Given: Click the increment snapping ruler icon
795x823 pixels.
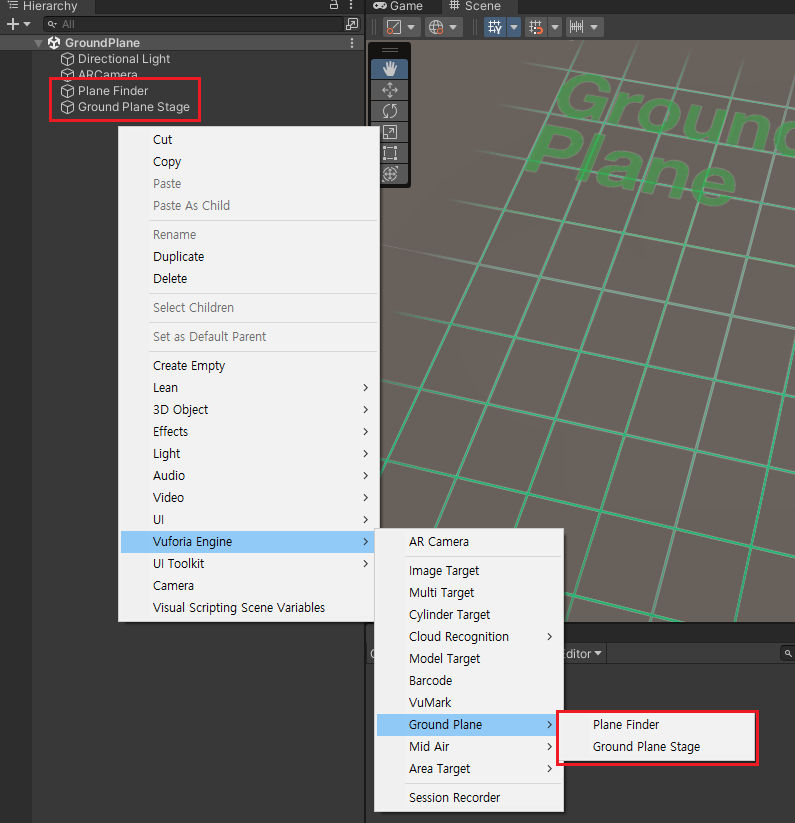Looking at the screenshot, I should pyautogui.click(x=576, y=27).
